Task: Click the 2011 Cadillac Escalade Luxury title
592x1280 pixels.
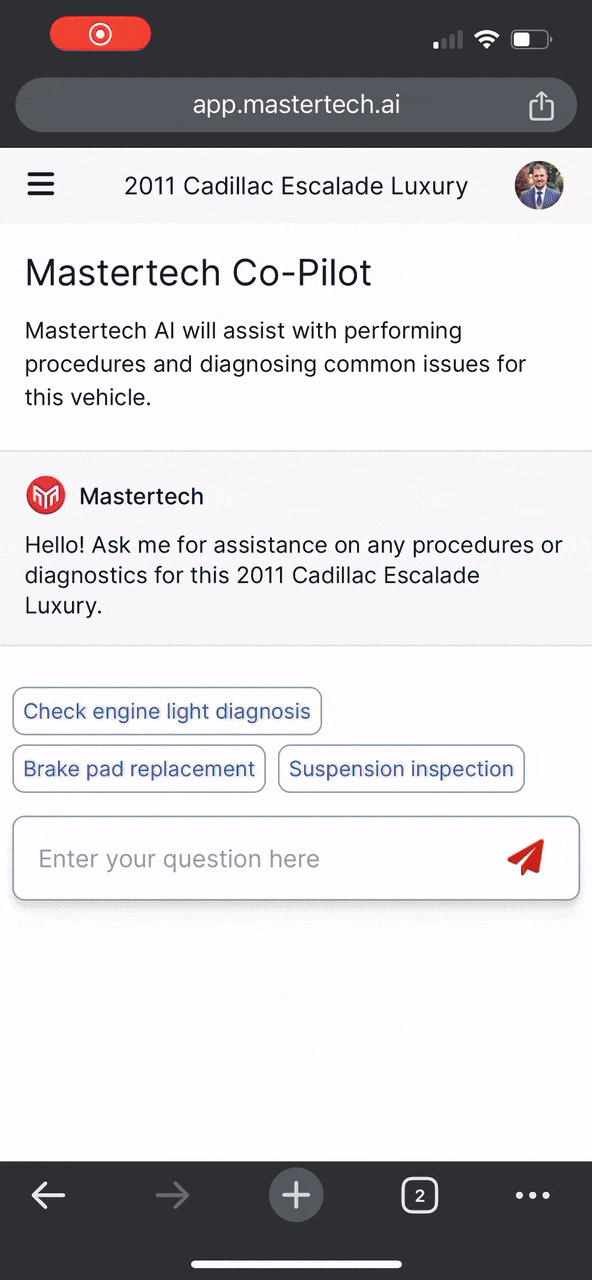Action: 296,186
